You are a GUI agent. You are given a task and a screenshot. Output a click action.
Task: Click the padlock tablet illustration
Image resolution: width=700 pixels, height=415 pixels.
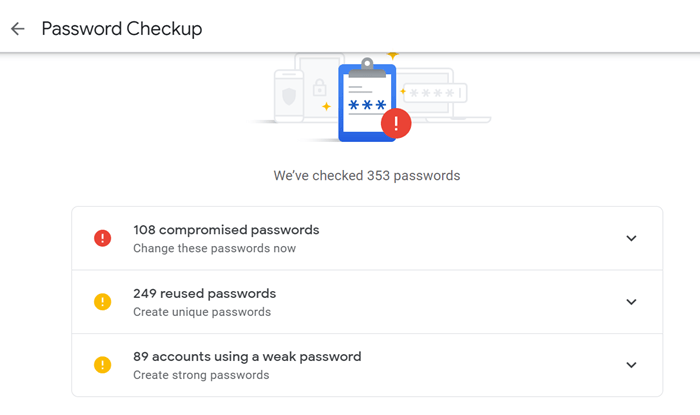[320, 87]
